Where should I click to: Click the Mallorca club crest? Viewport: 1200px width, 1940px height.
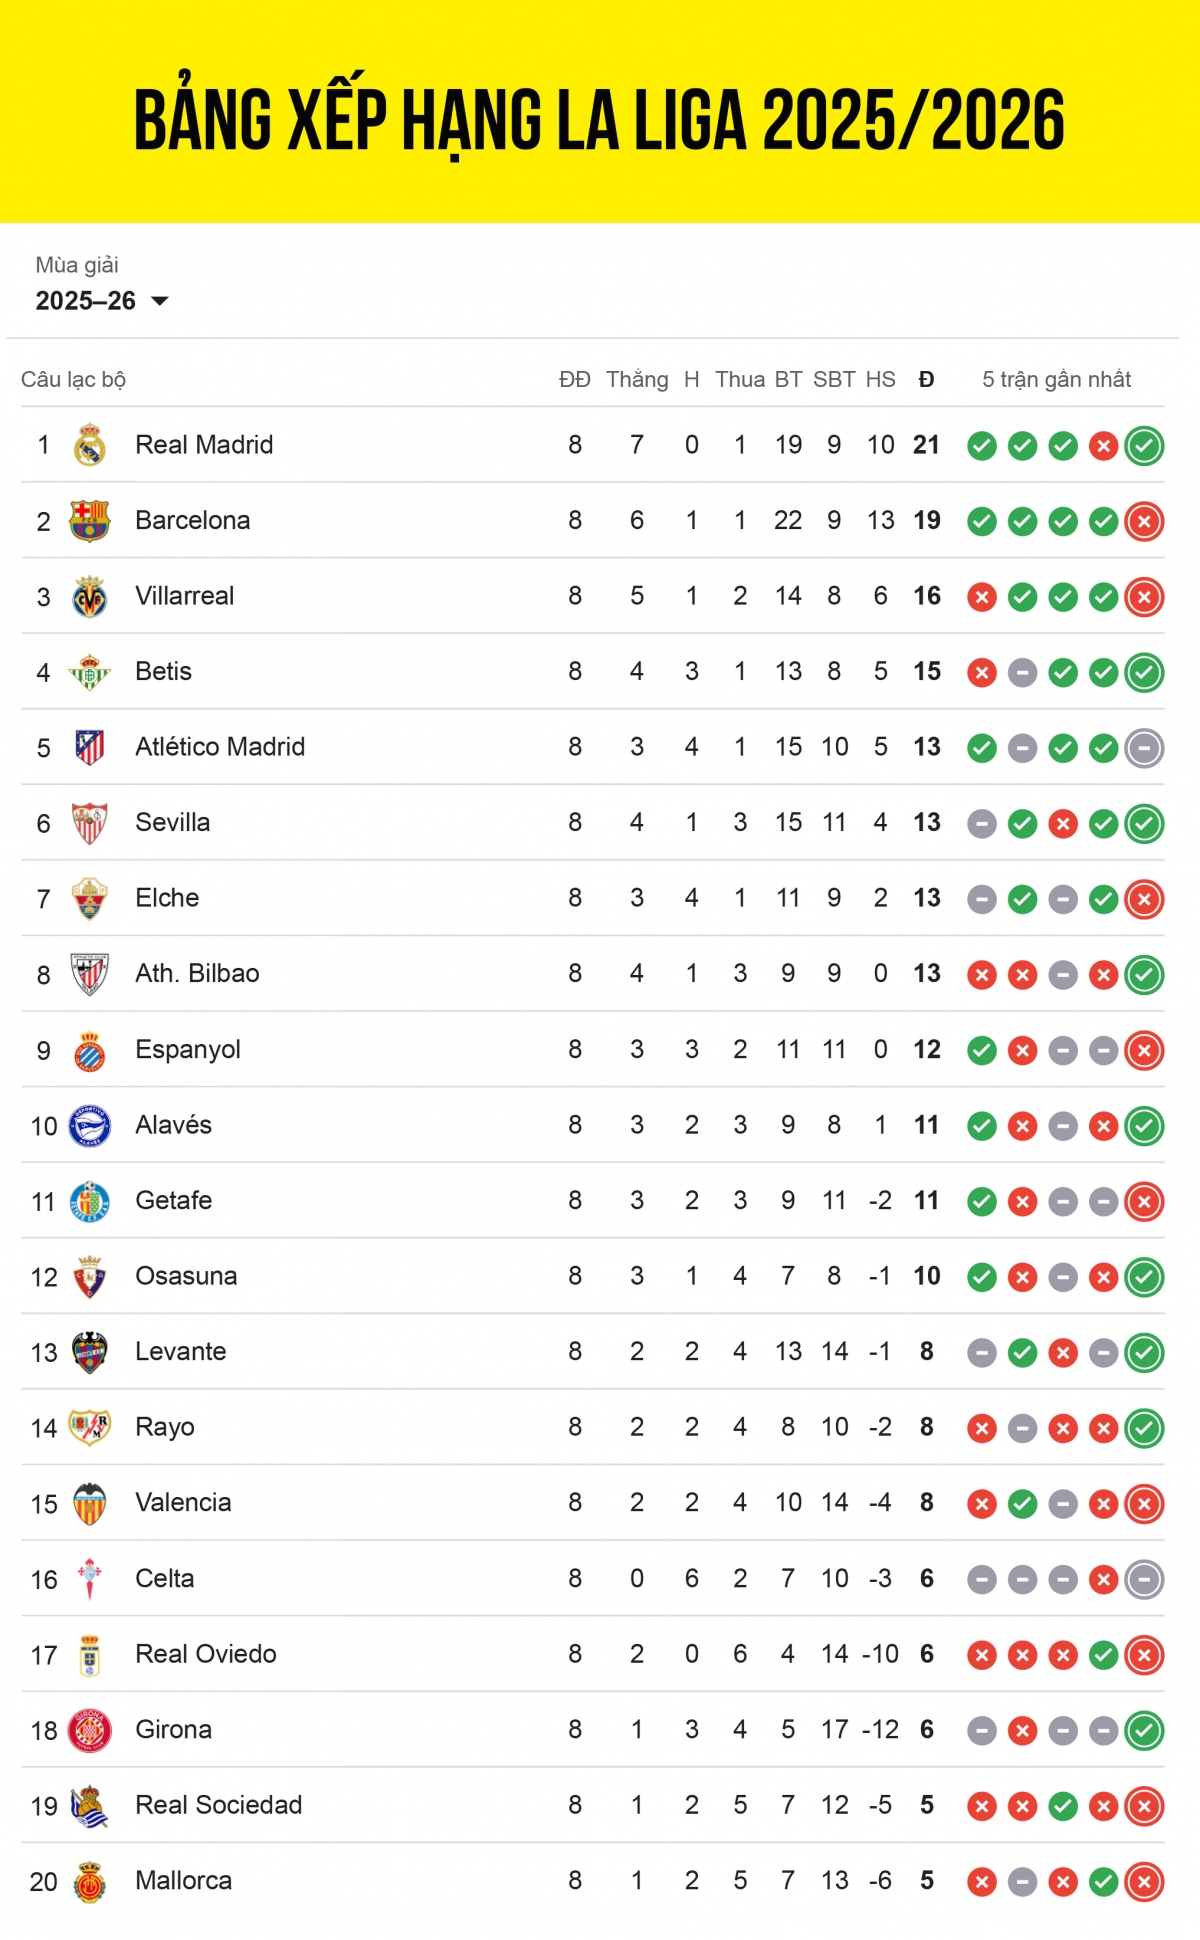click(x=90, y=1881)
